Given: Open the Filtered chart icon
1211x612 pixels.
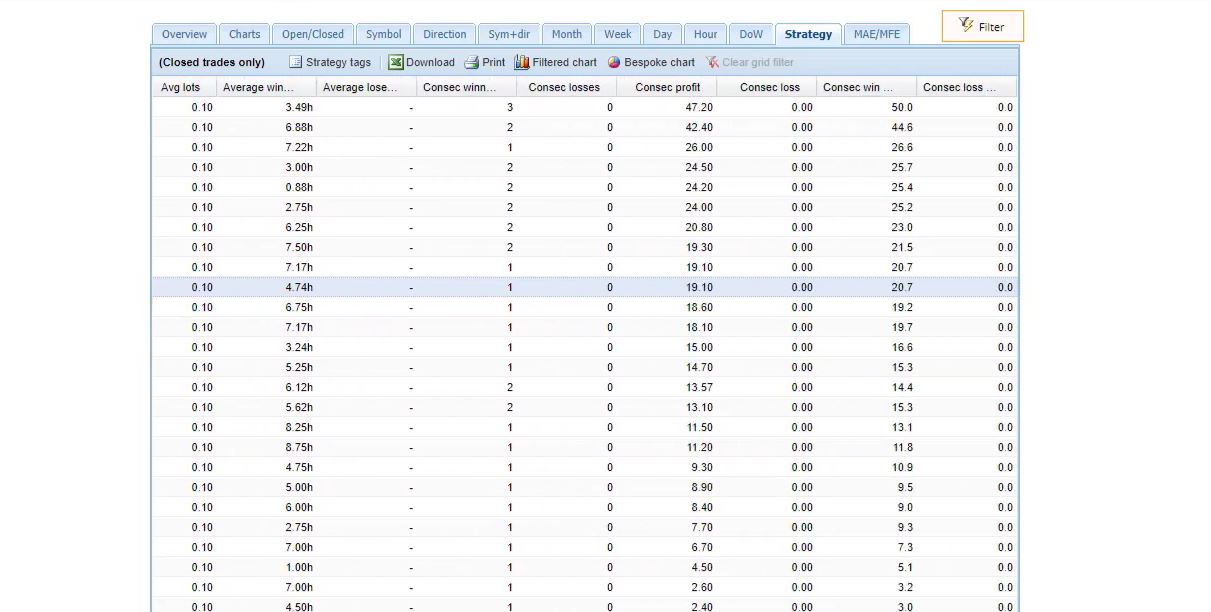Looking at the screenshot, I should click(x=522, y=62).
